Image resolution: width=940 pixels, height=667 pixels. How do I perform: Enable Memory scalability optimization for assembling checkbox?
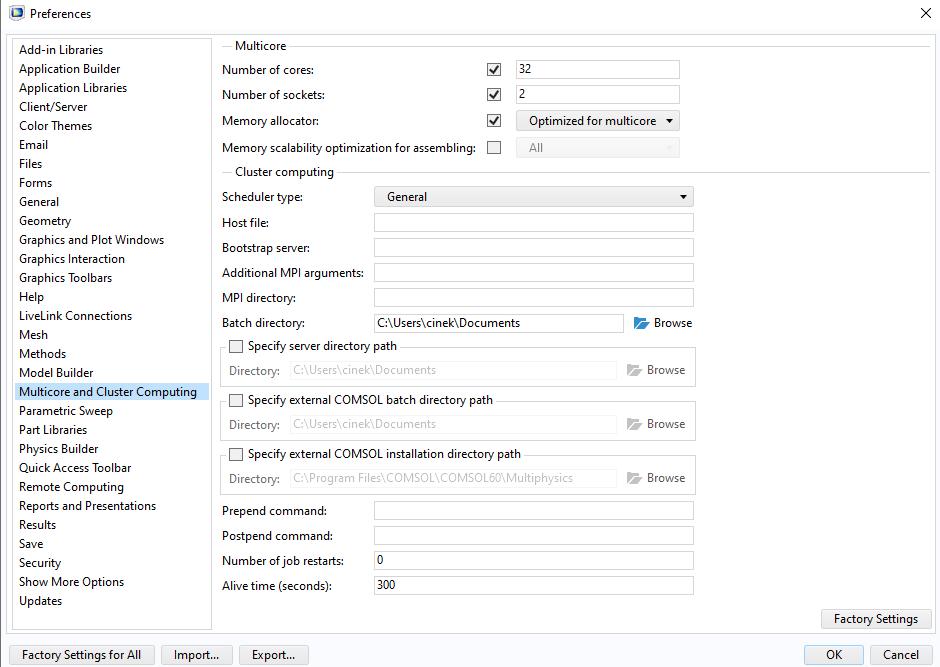(x=493, y=148)
